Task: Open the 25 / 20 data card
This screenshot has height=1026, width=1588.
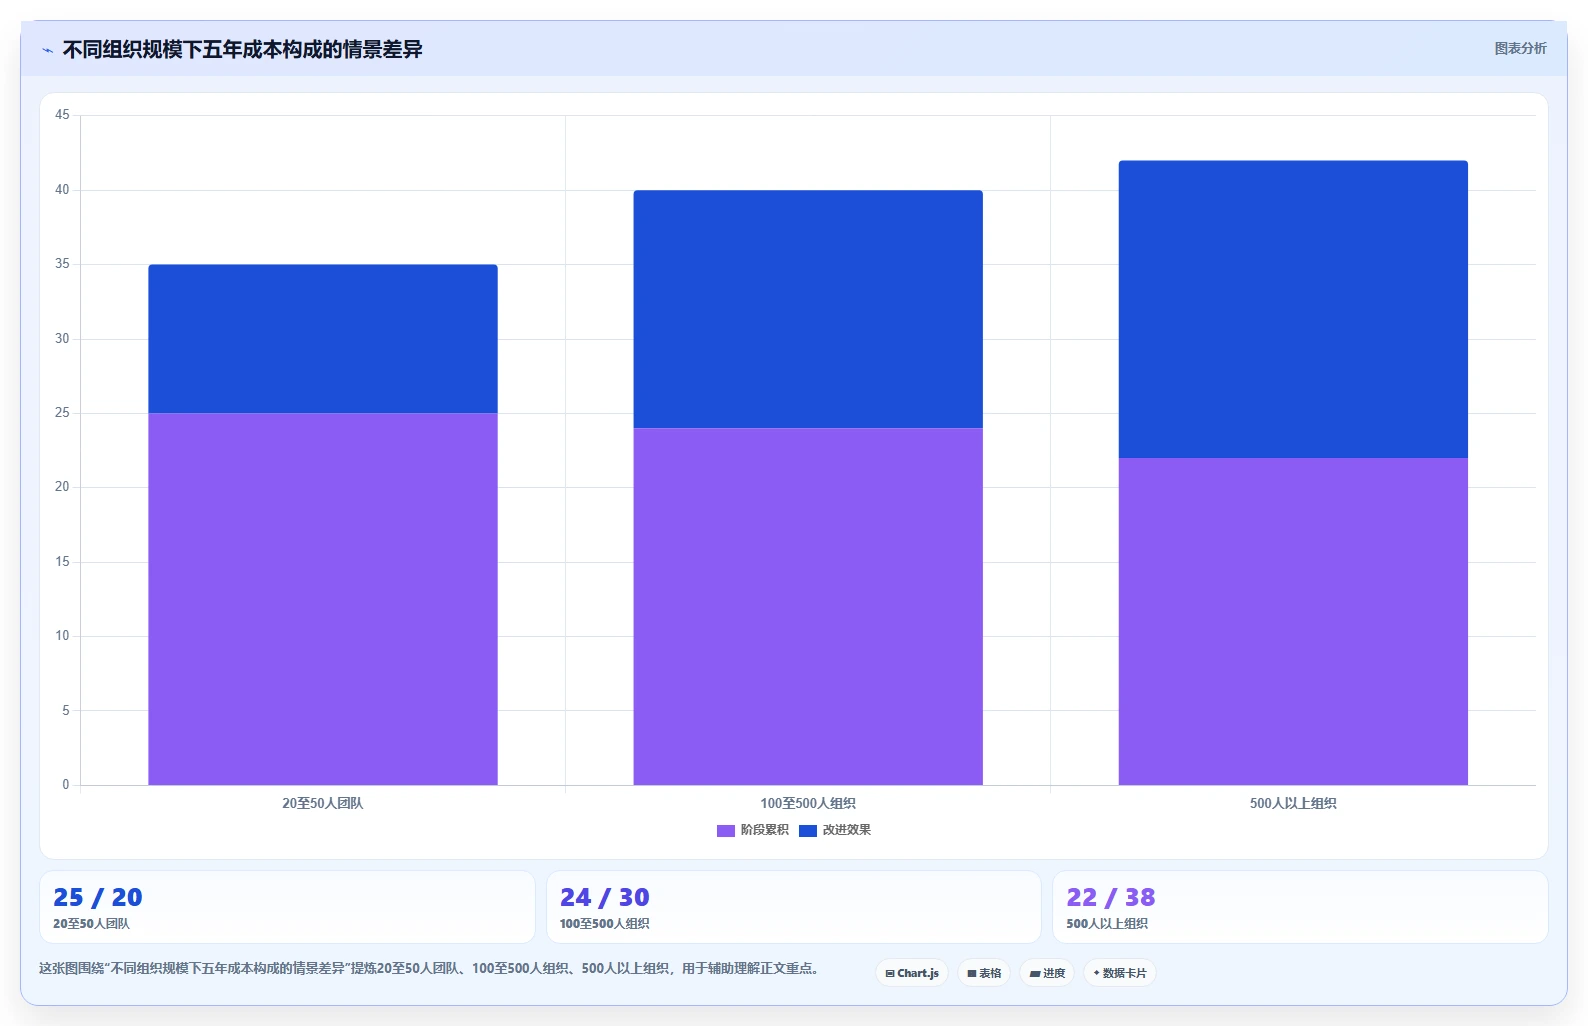Action: coord(287,907)
